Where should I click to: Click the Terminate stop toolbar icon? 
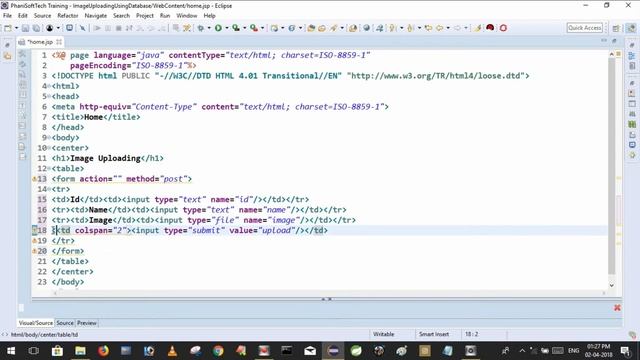click(x=118, y=28)
